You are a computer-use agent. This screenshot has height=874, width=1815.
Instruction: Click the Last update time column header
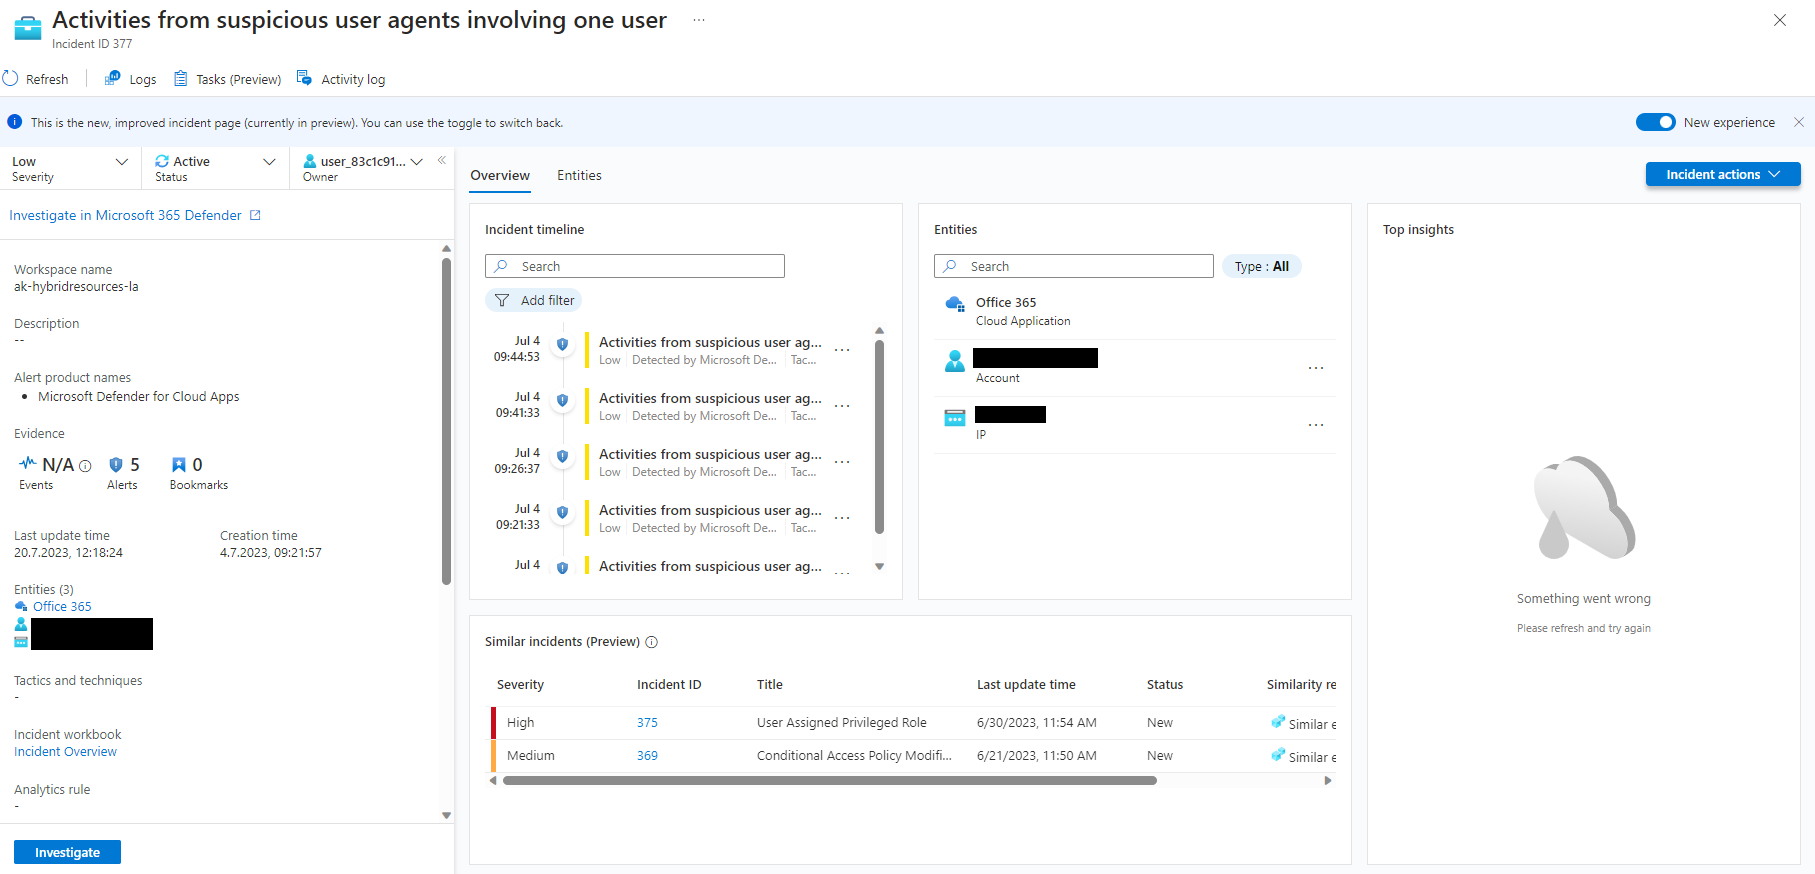click(1026, 684)
